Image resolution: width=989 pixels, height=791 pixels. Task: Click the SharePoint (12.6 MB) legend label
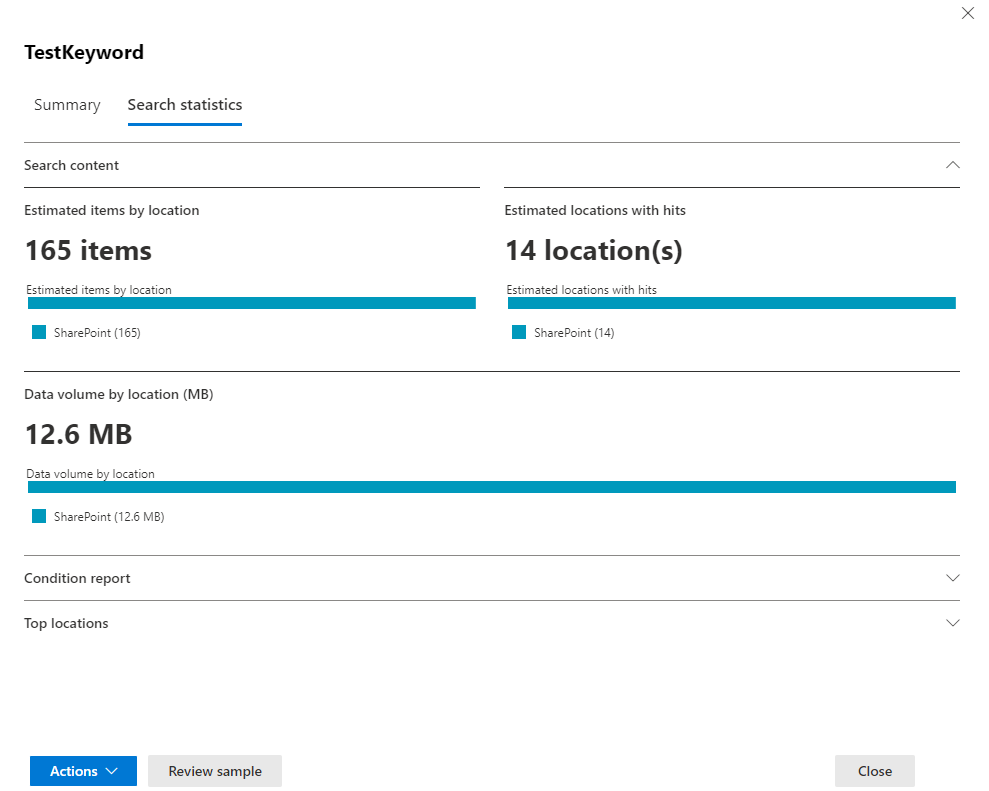pos(109,517)
